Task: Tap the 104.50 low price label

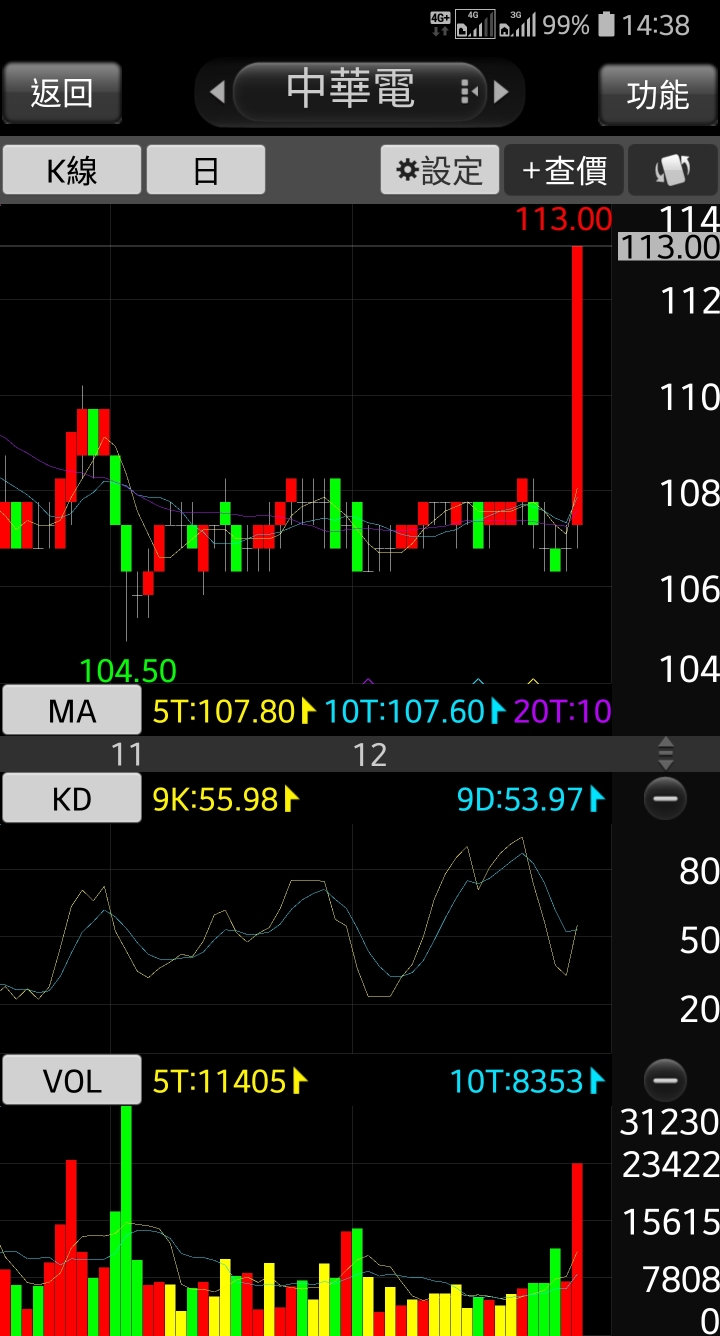Action: (x=128, y=670)
